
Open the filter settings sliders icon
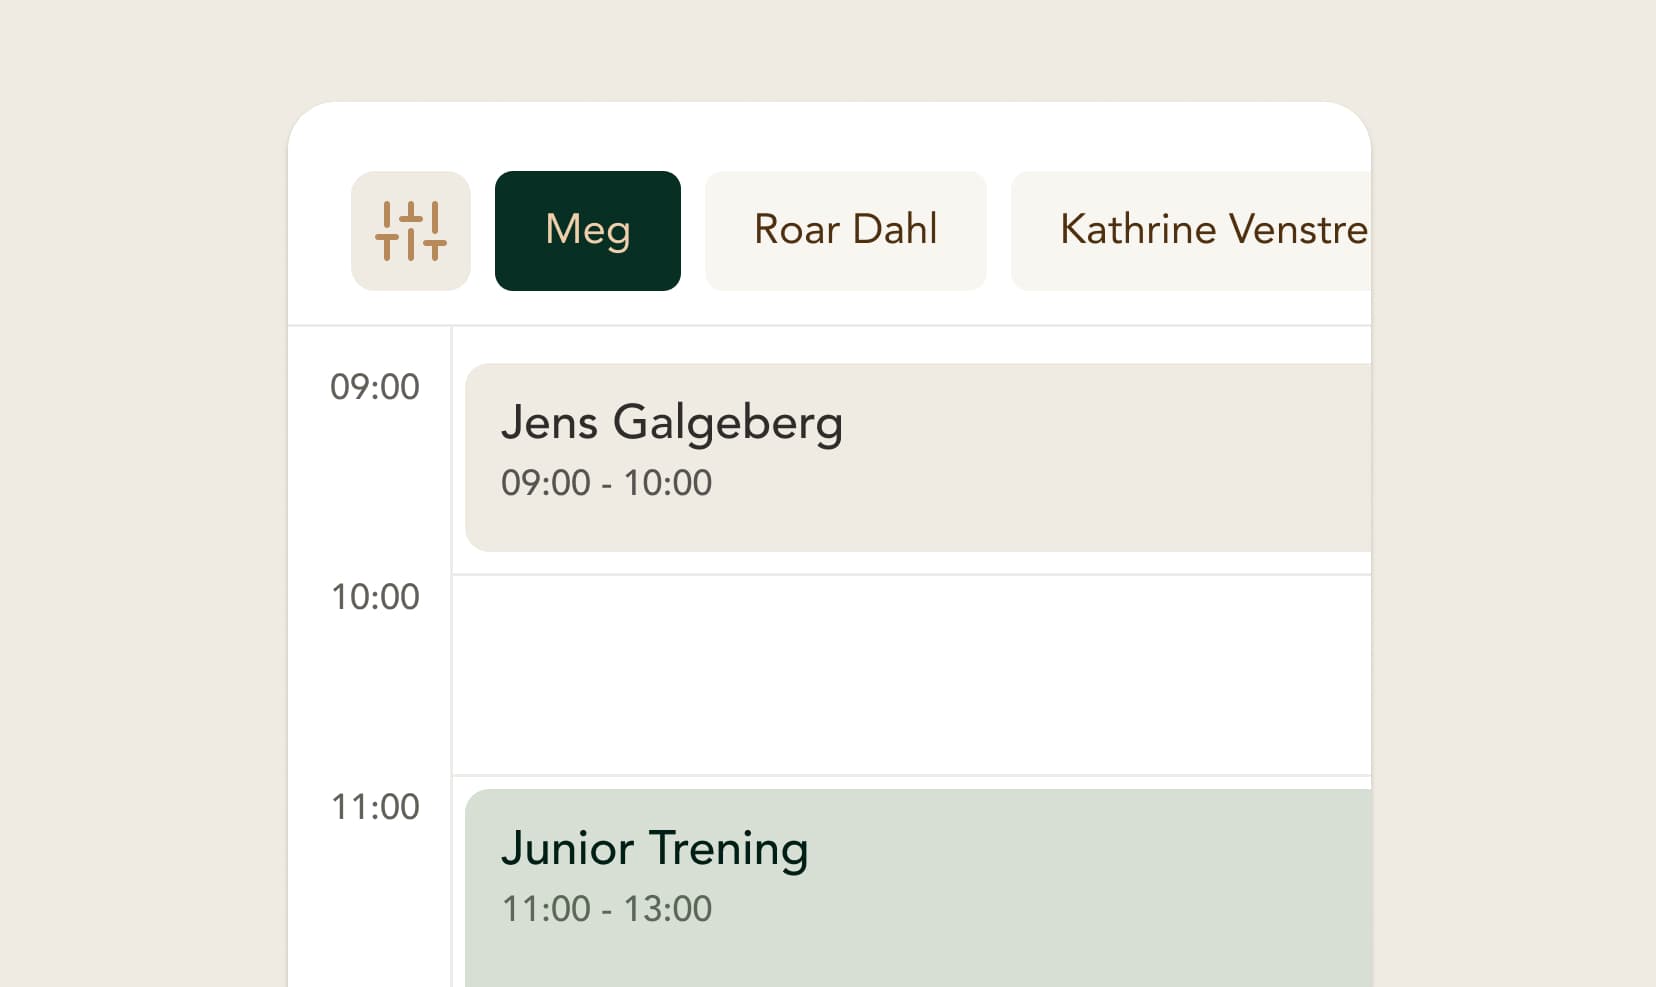tap(410, 231)
